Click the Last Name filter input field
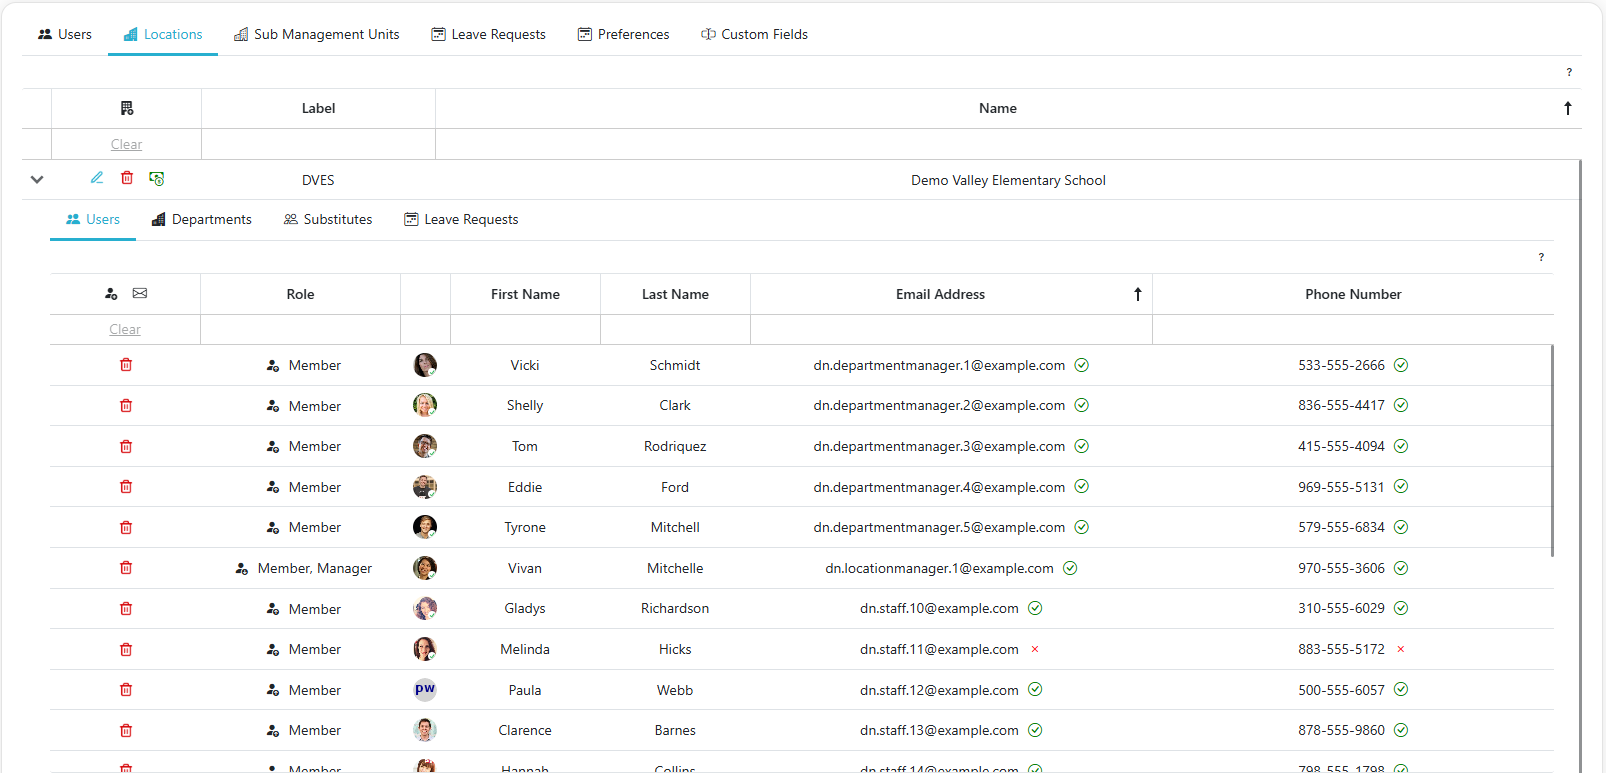1606x773 pixels. pos(675,330)
